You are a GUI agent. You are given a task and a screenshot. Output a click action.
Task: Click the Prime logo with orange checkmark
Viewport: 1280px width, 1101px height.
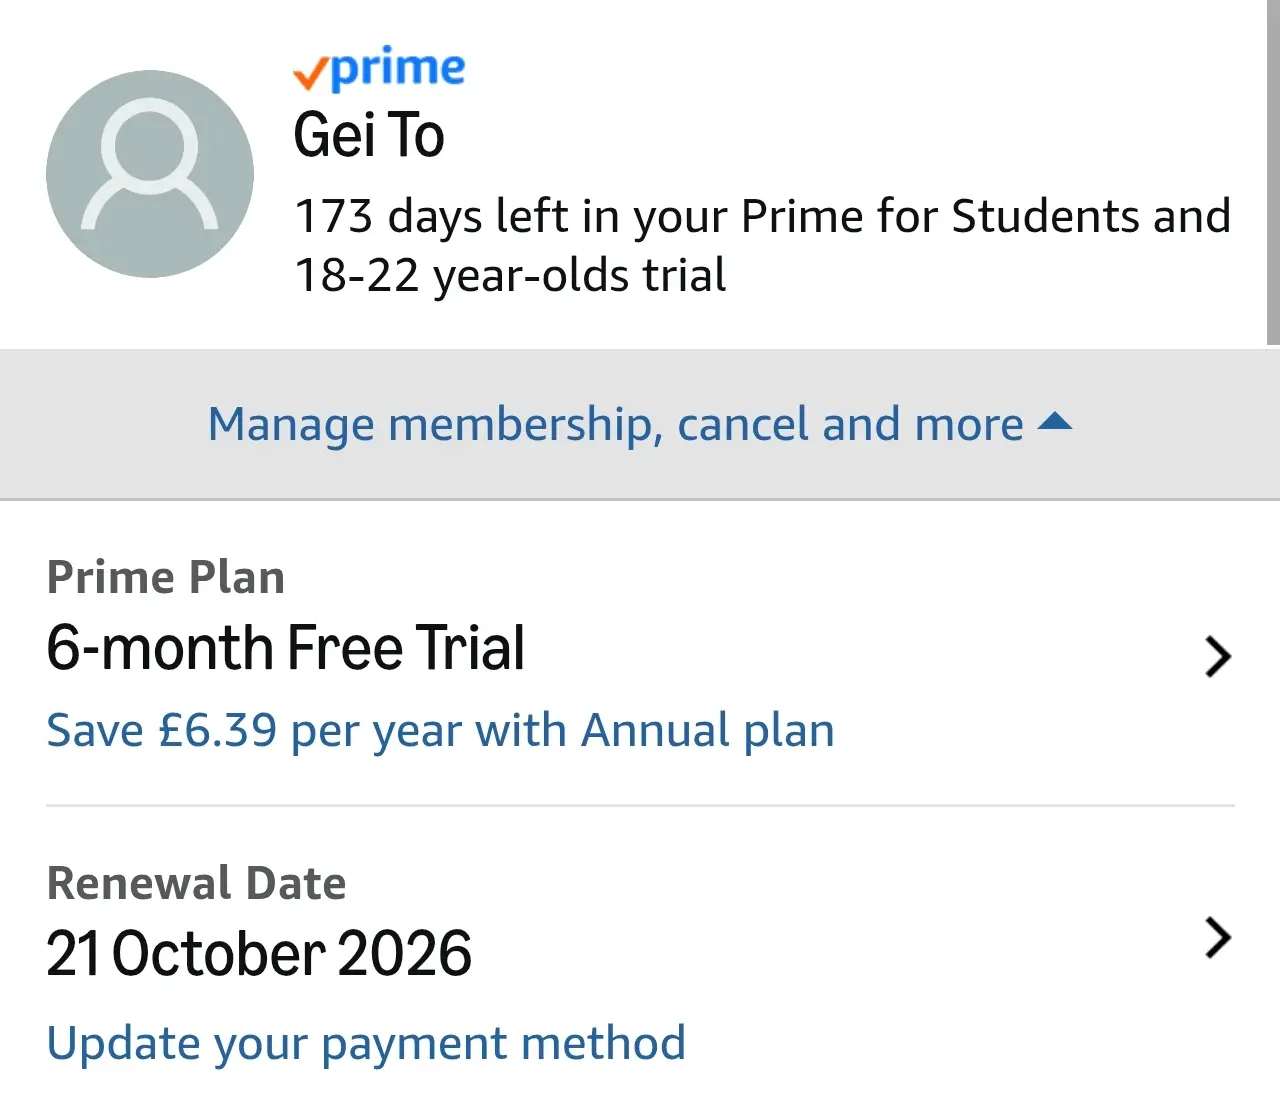click(379, 72)
